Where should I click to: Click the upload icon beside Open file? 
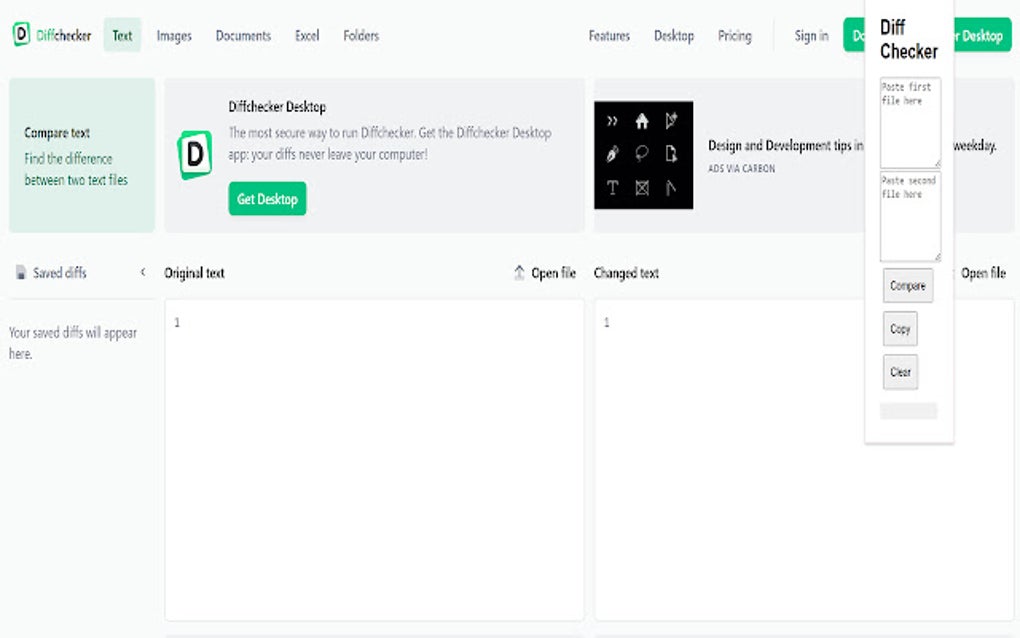coord(520,272)
